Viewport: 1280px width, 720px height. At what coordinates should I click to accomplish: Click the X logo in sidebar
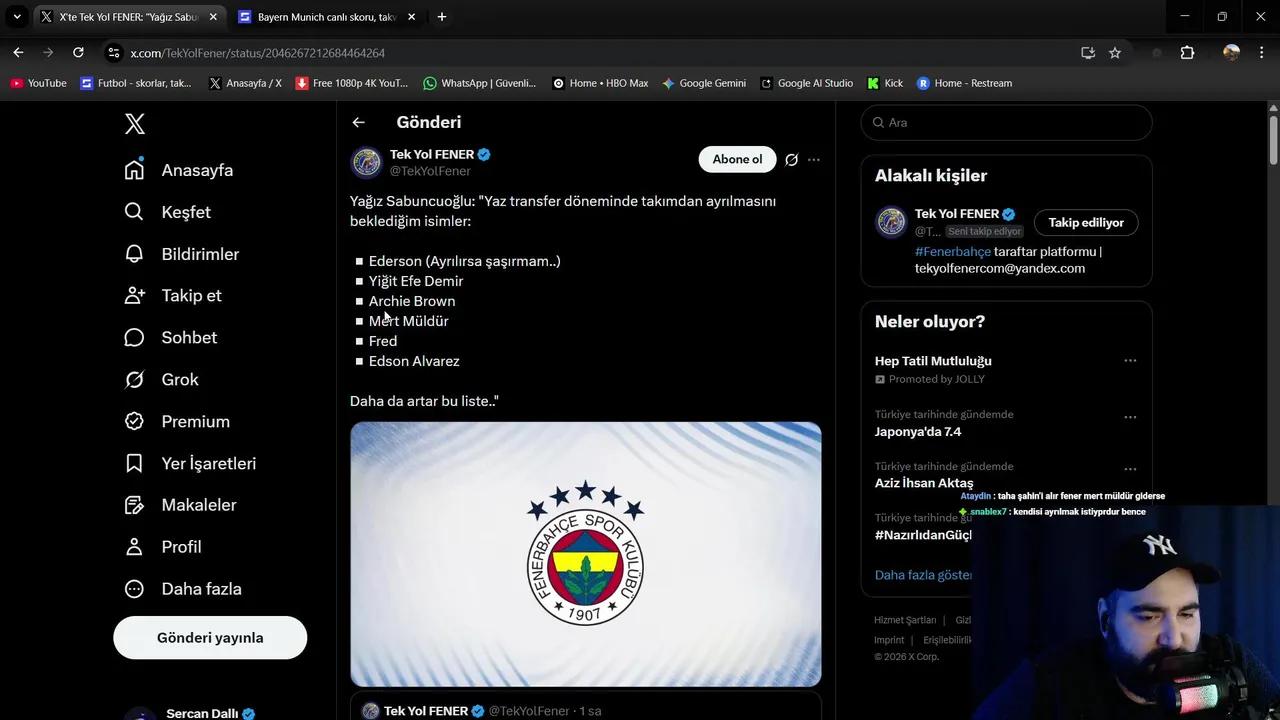click(135, 124)
